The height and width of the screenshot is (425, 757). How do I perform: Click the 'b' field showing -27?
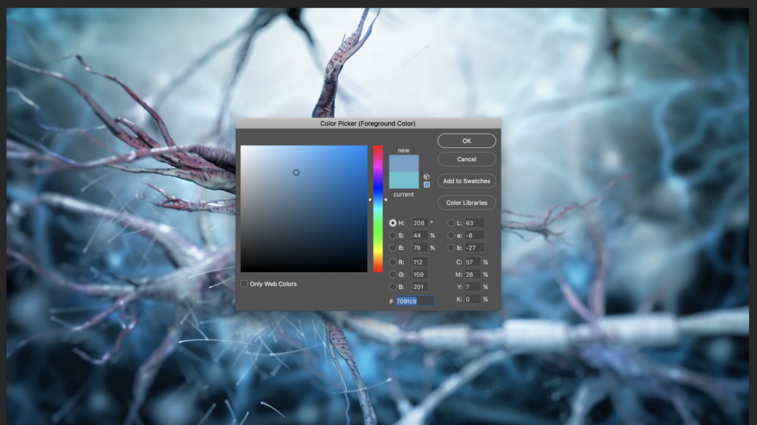tap(474, 248)
